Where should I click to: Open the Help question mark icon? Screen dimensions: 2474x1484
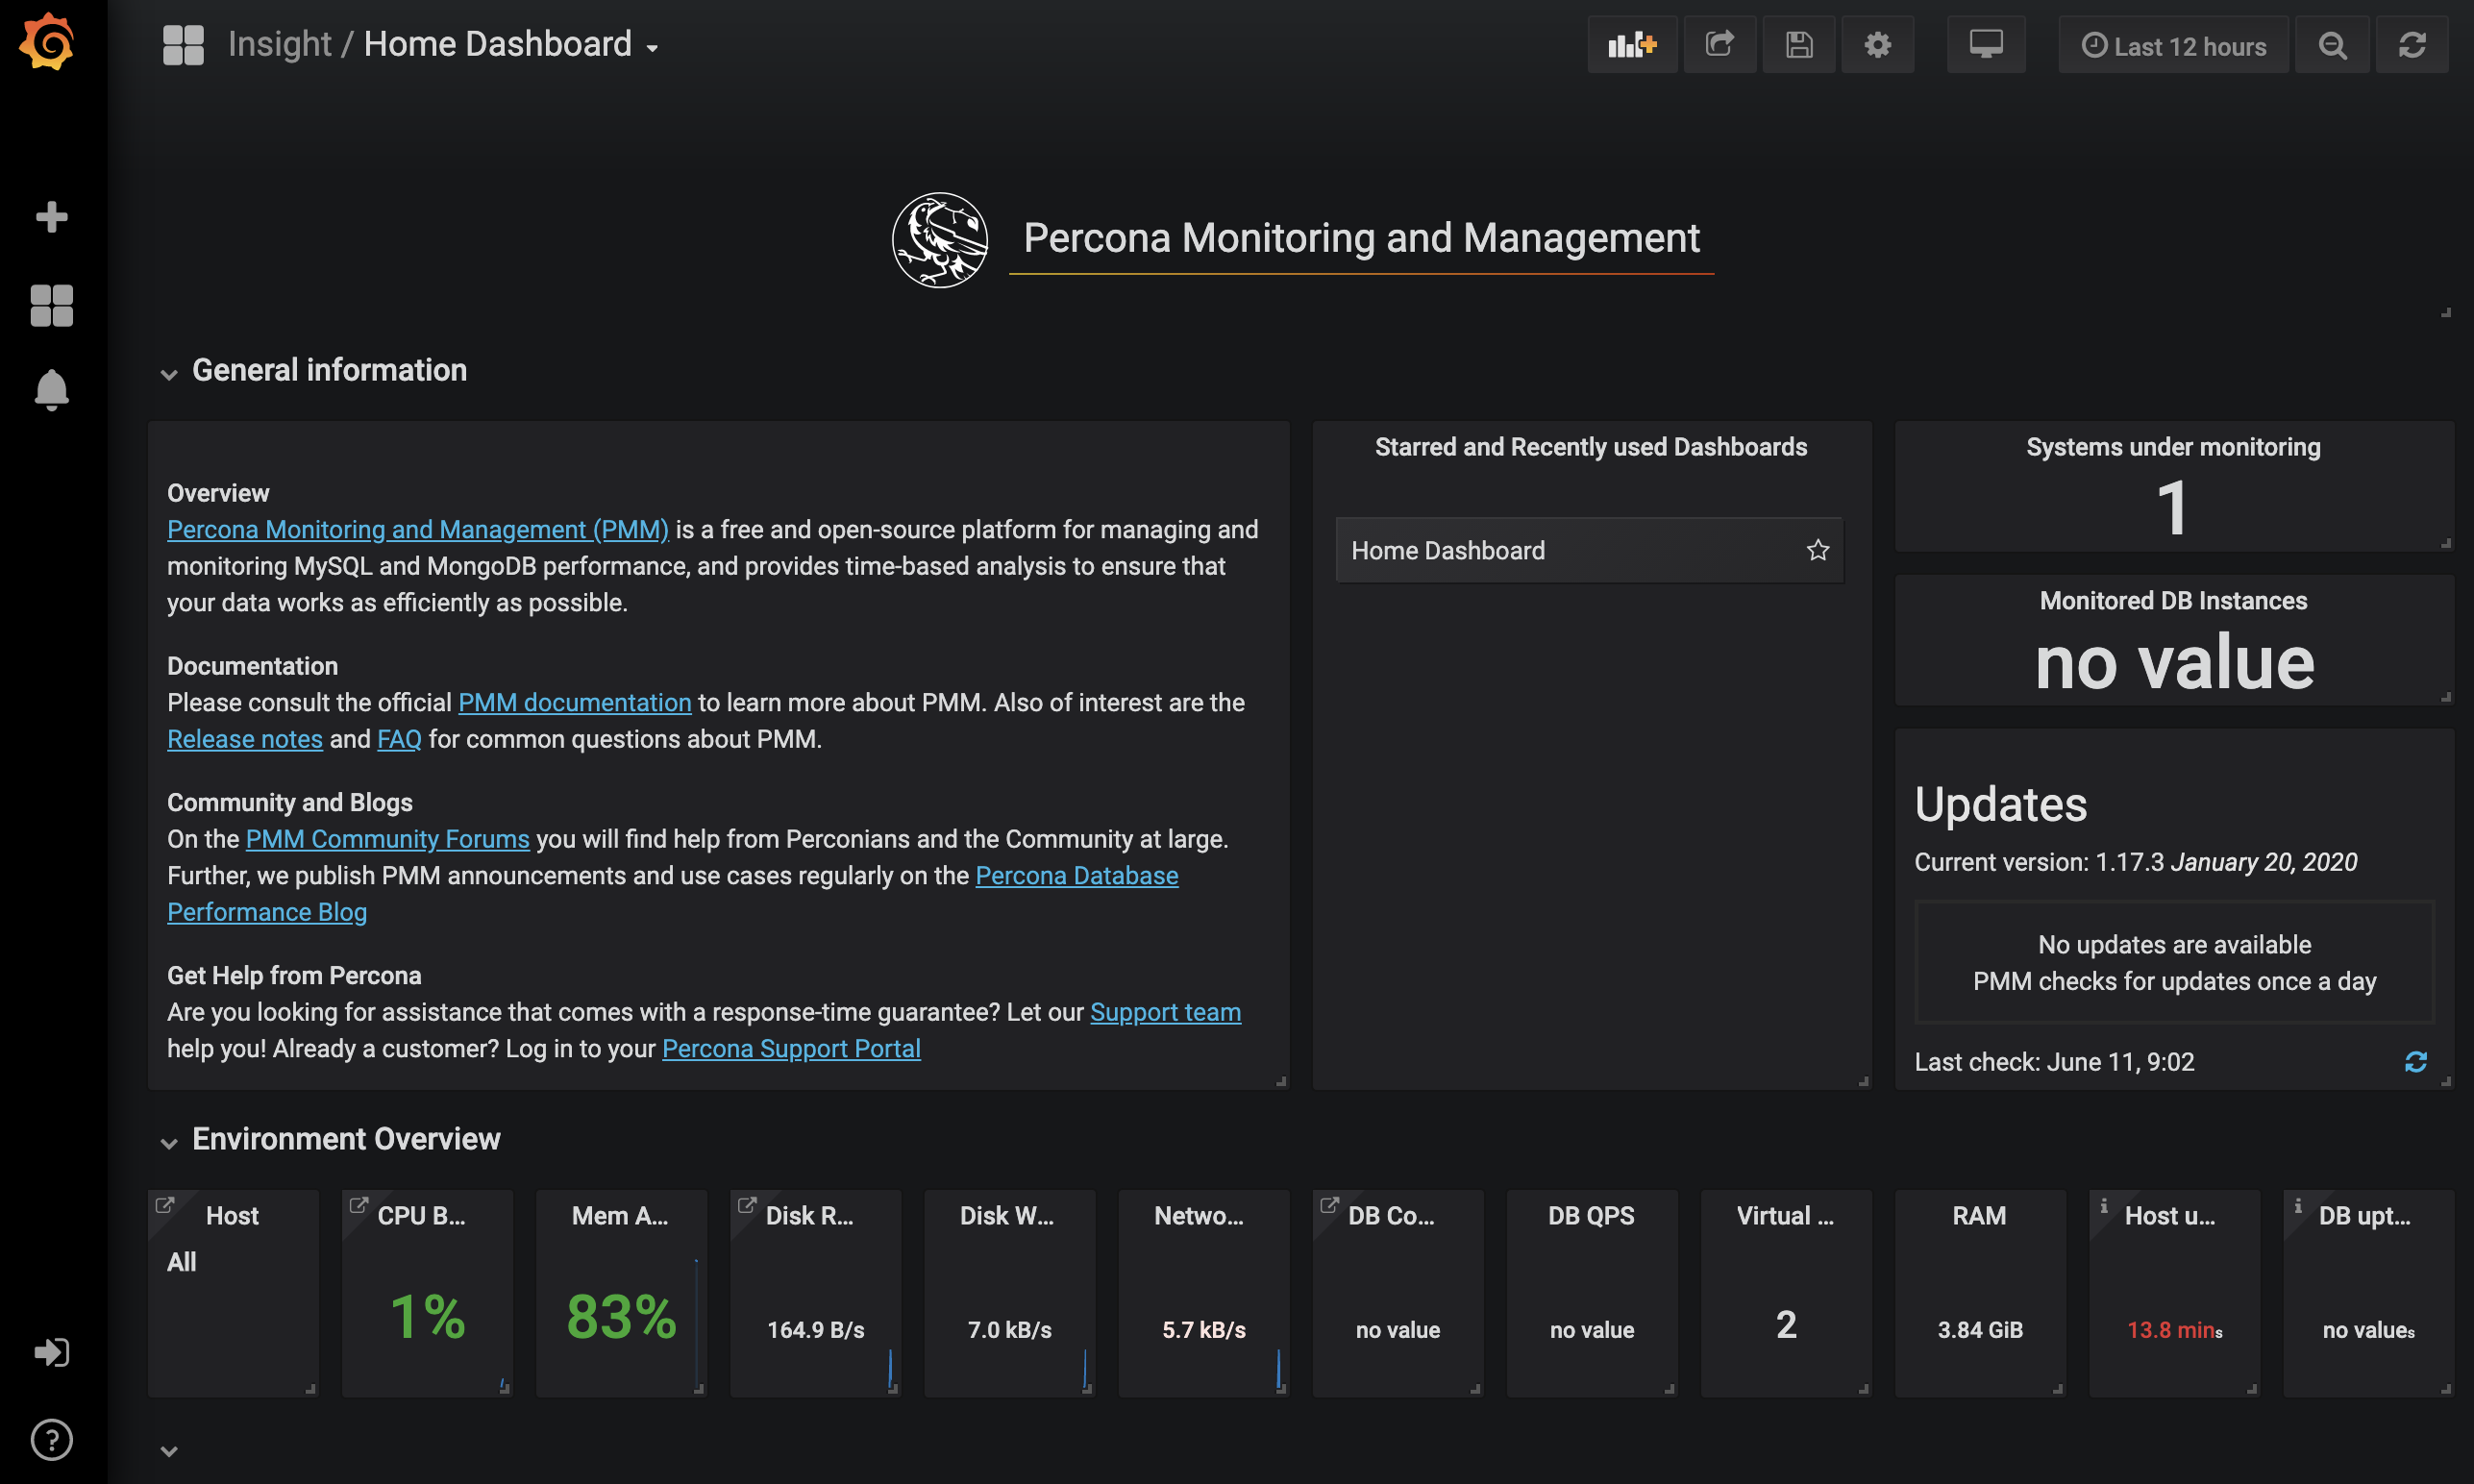(51, 1439)
